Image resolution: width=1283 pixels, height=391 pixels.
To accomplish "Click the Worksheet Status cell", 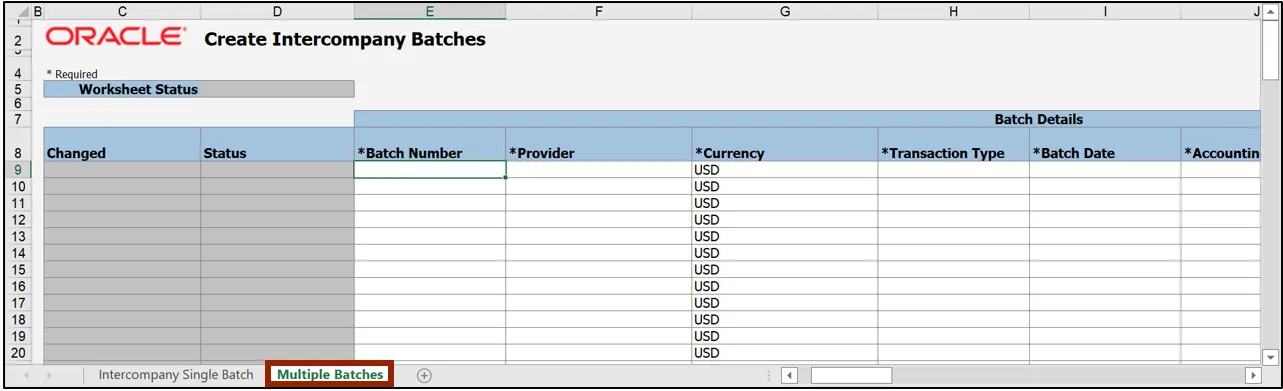I will (199, 89).
